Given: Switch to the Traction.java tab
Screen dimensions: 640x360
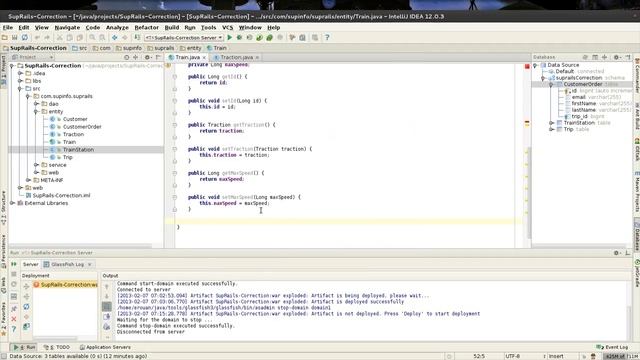Looking at the screenshot, I should coord(237,58).
